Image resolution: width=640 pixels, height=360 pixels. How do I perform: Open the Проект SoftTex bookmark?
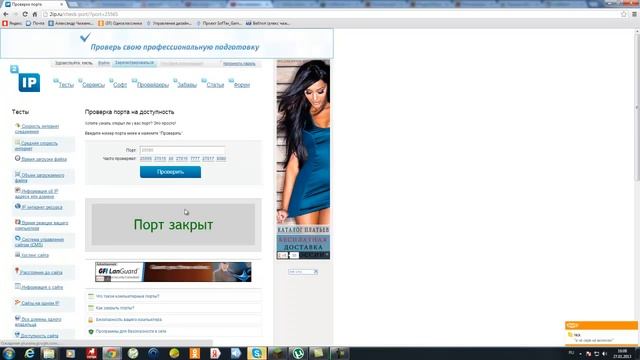(x=219, y=24)
